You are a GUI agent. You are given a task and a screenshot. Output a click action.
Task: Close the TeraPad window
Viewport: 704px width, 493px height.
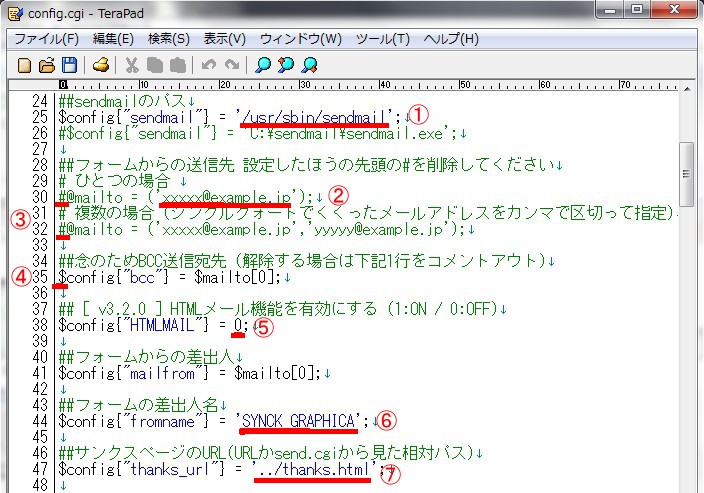pos(674,10)
